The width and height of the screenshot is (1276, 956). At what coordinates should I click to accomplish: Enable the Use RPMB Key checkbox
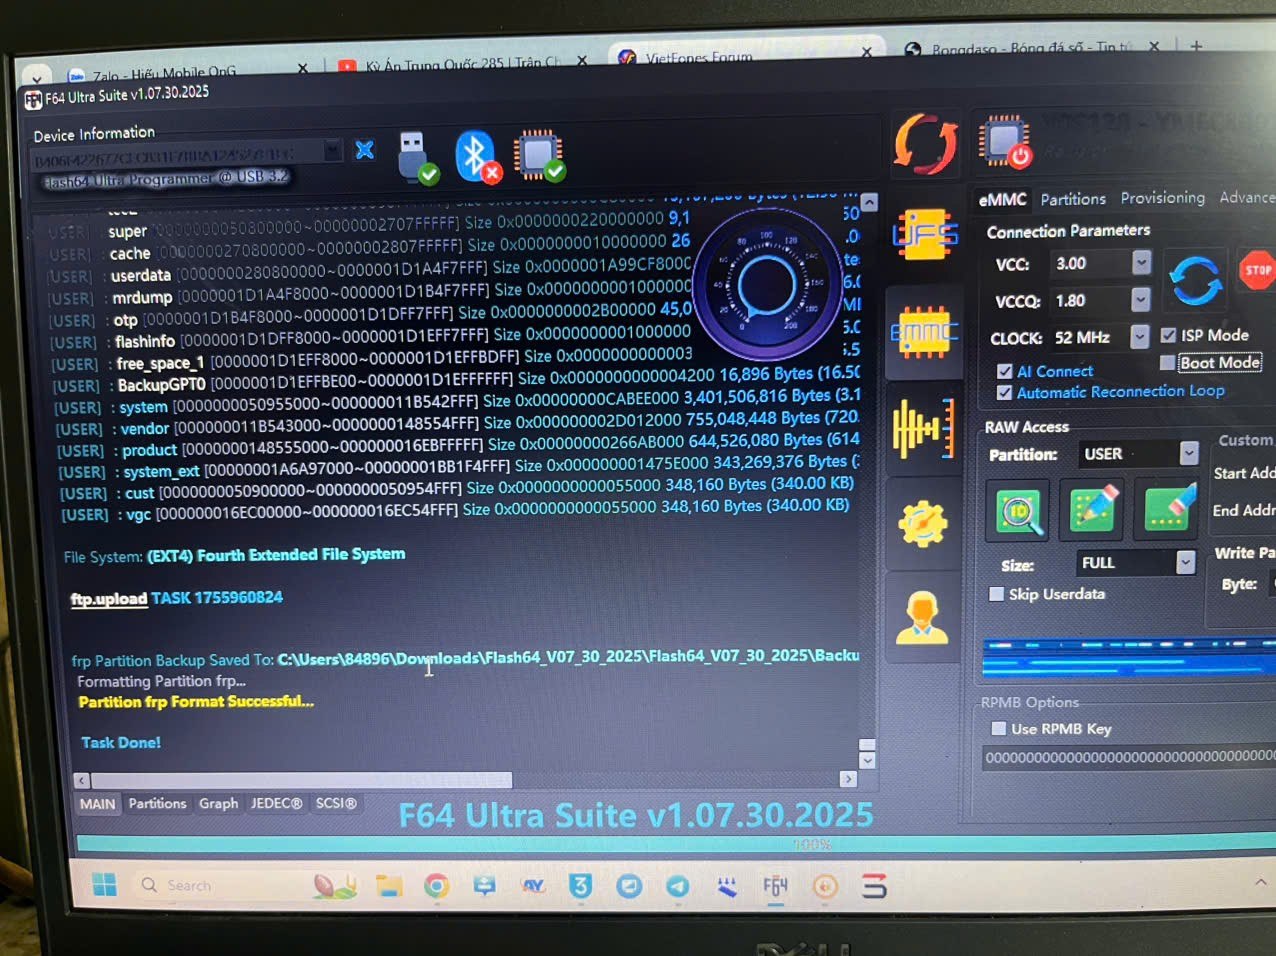click(998, 728)
